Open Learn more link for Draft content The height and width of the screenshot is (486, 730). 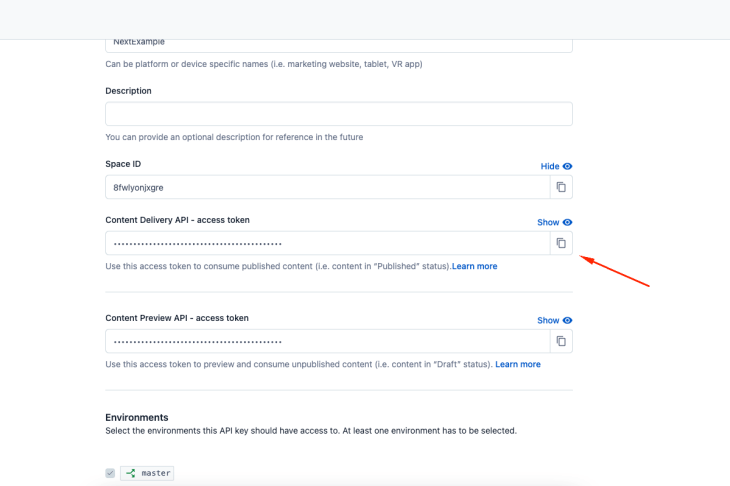[x=518, y=364]
